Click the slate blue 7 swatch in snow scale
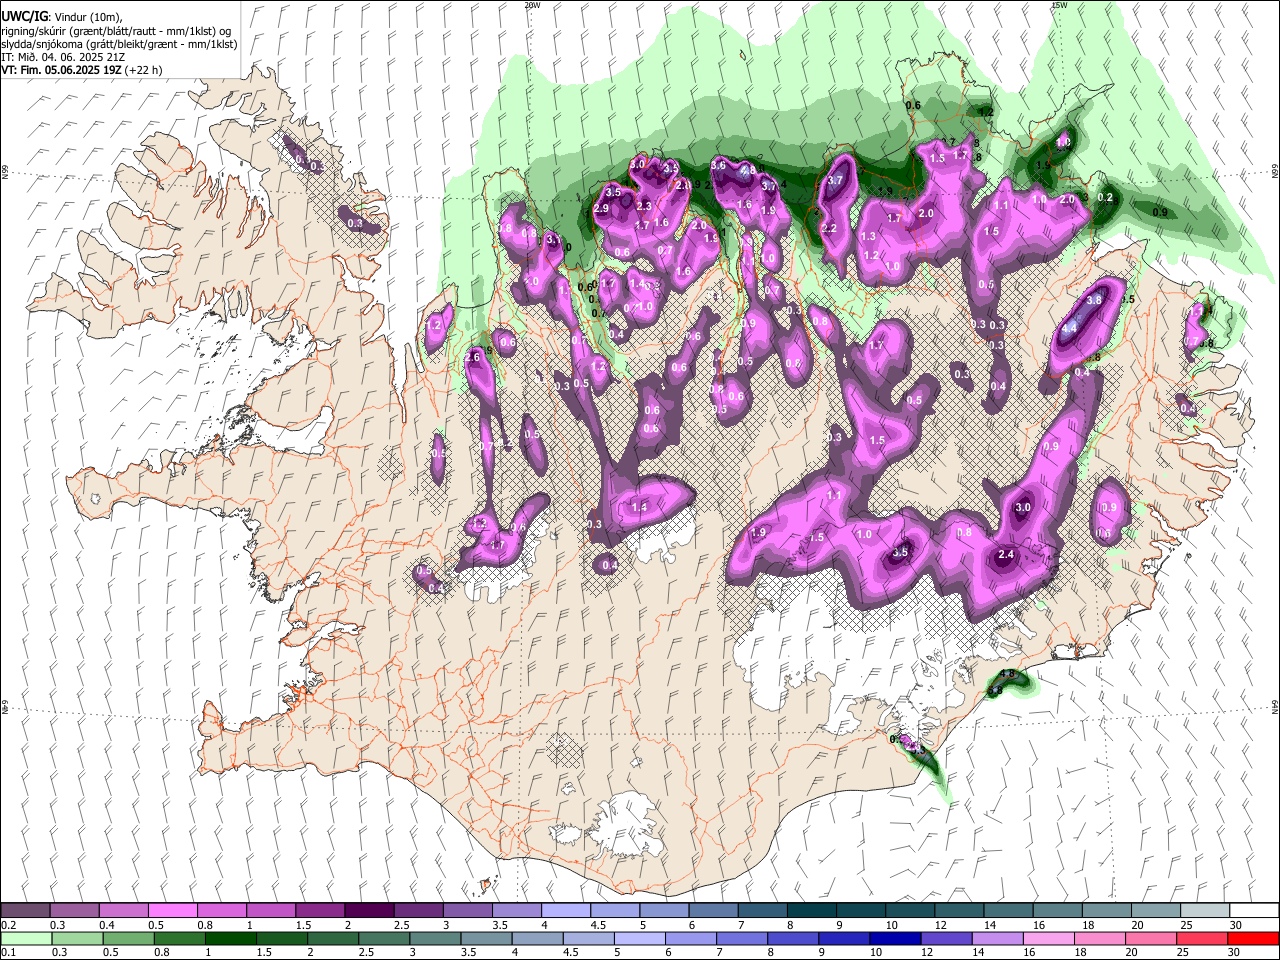Viewport: 1280px width, 960px height. coord(761,910)
